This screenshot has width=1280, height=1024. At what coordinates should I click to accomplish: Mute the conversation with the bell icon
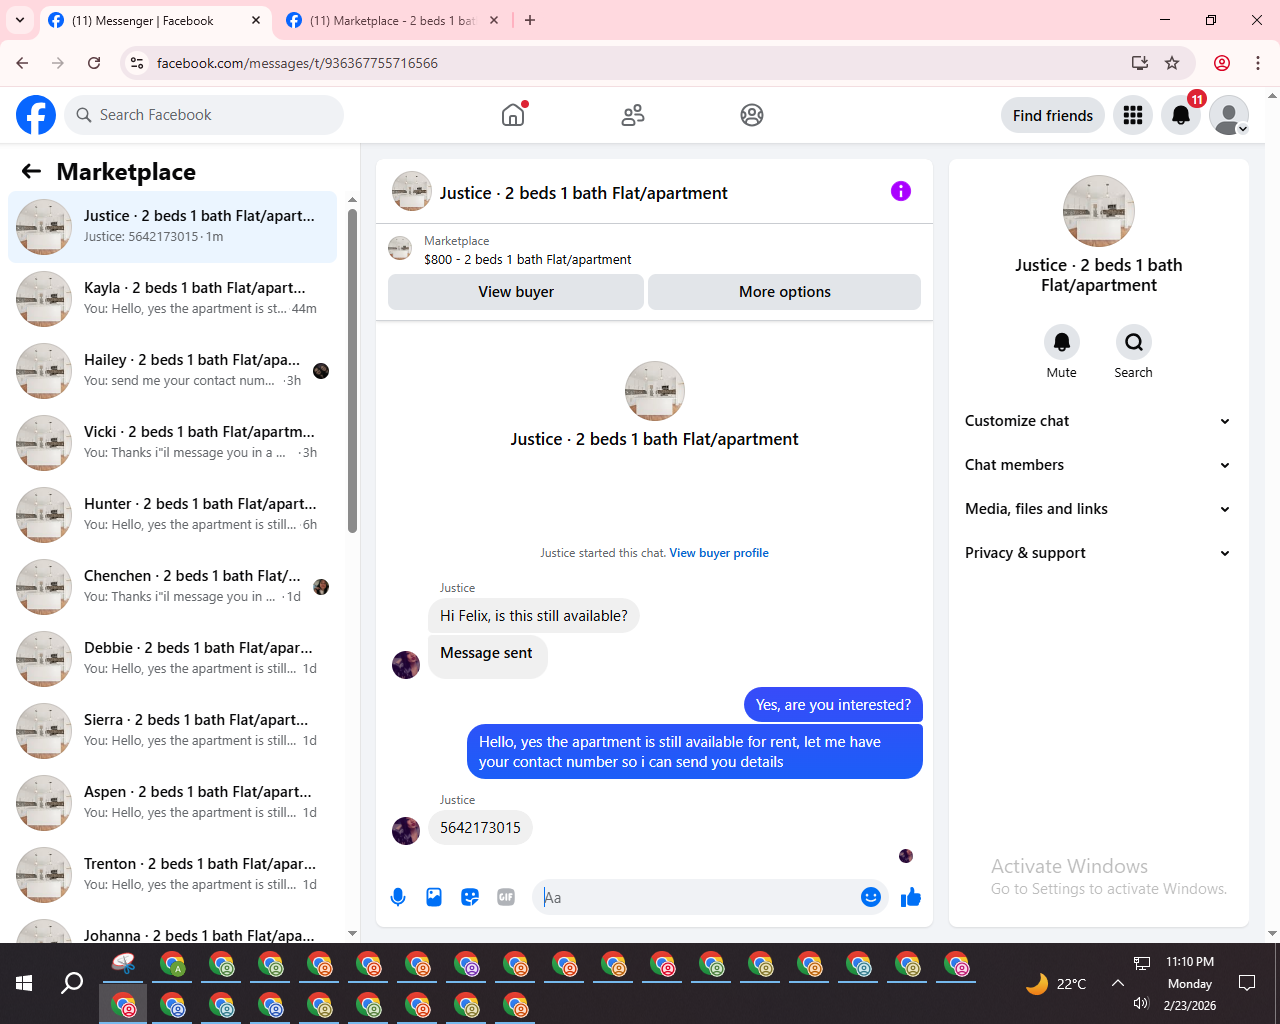1062,342
